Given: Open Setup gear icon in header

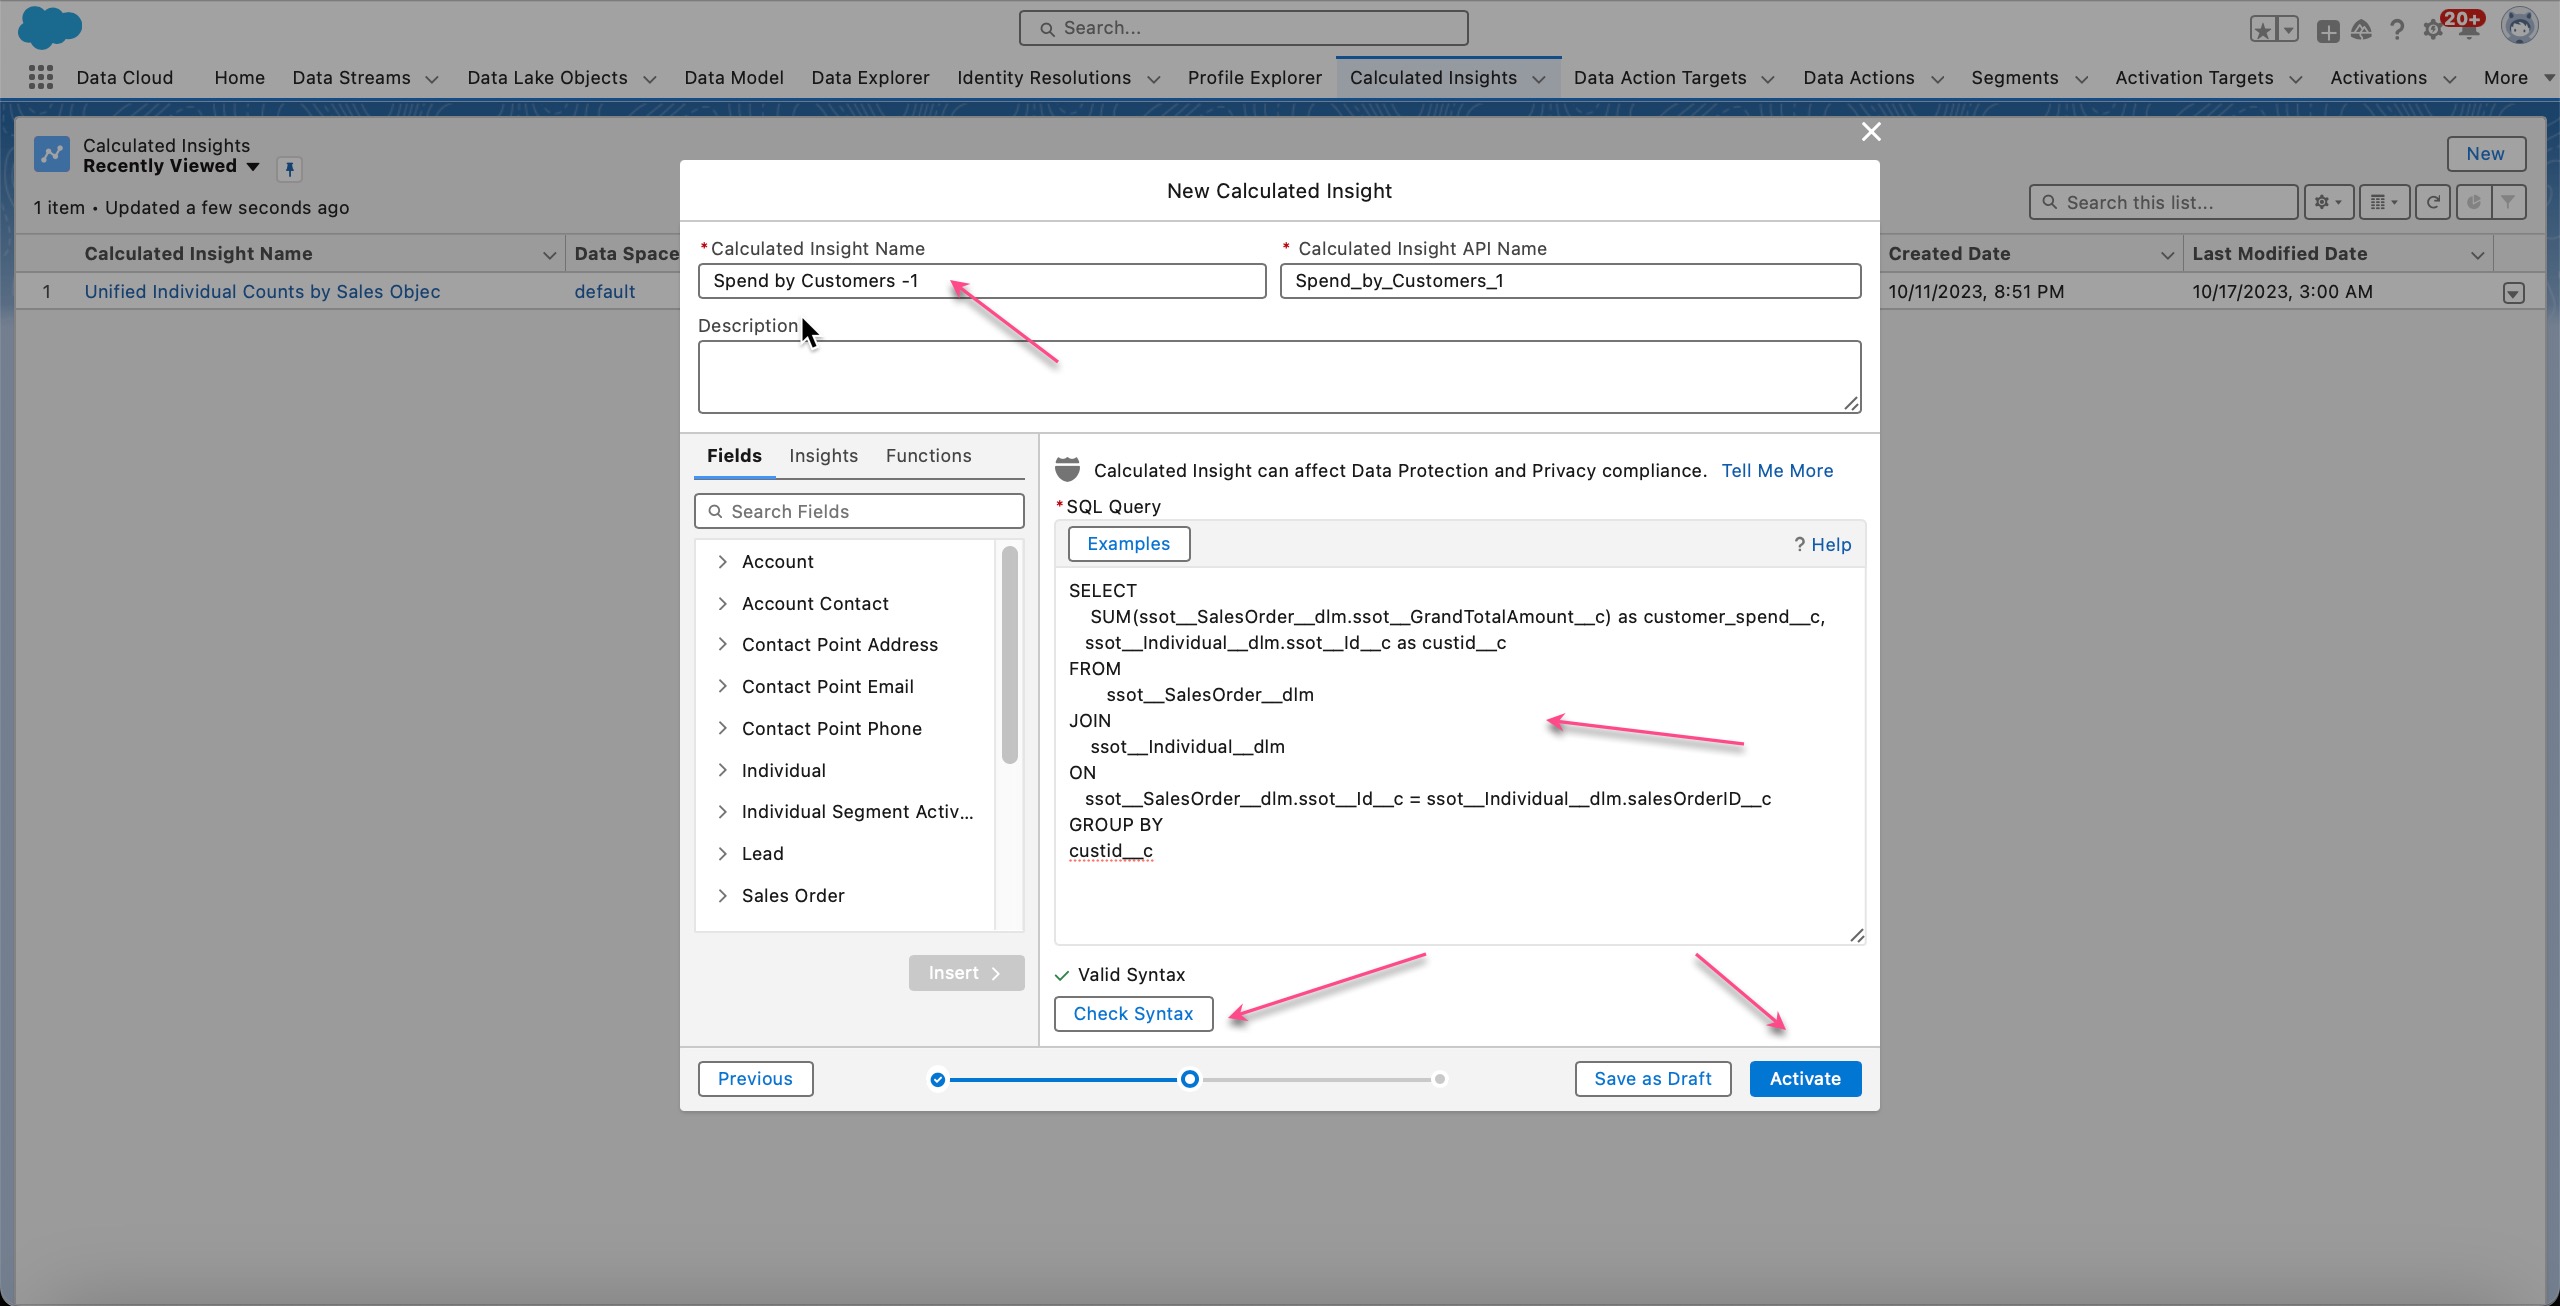Looking at the screenshot, I should 2432,30.
